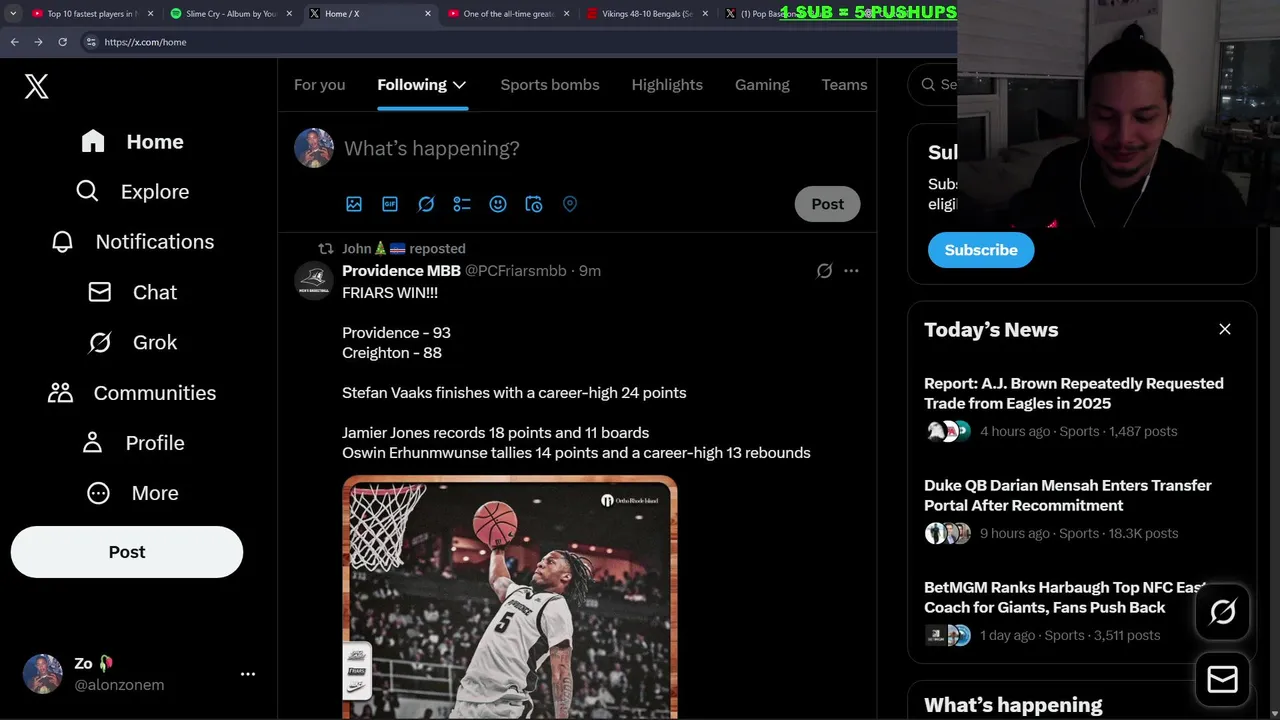The height and width of the screenshot is (720, 1280).
Task: Add media image to post
Action: pos(354,204)
